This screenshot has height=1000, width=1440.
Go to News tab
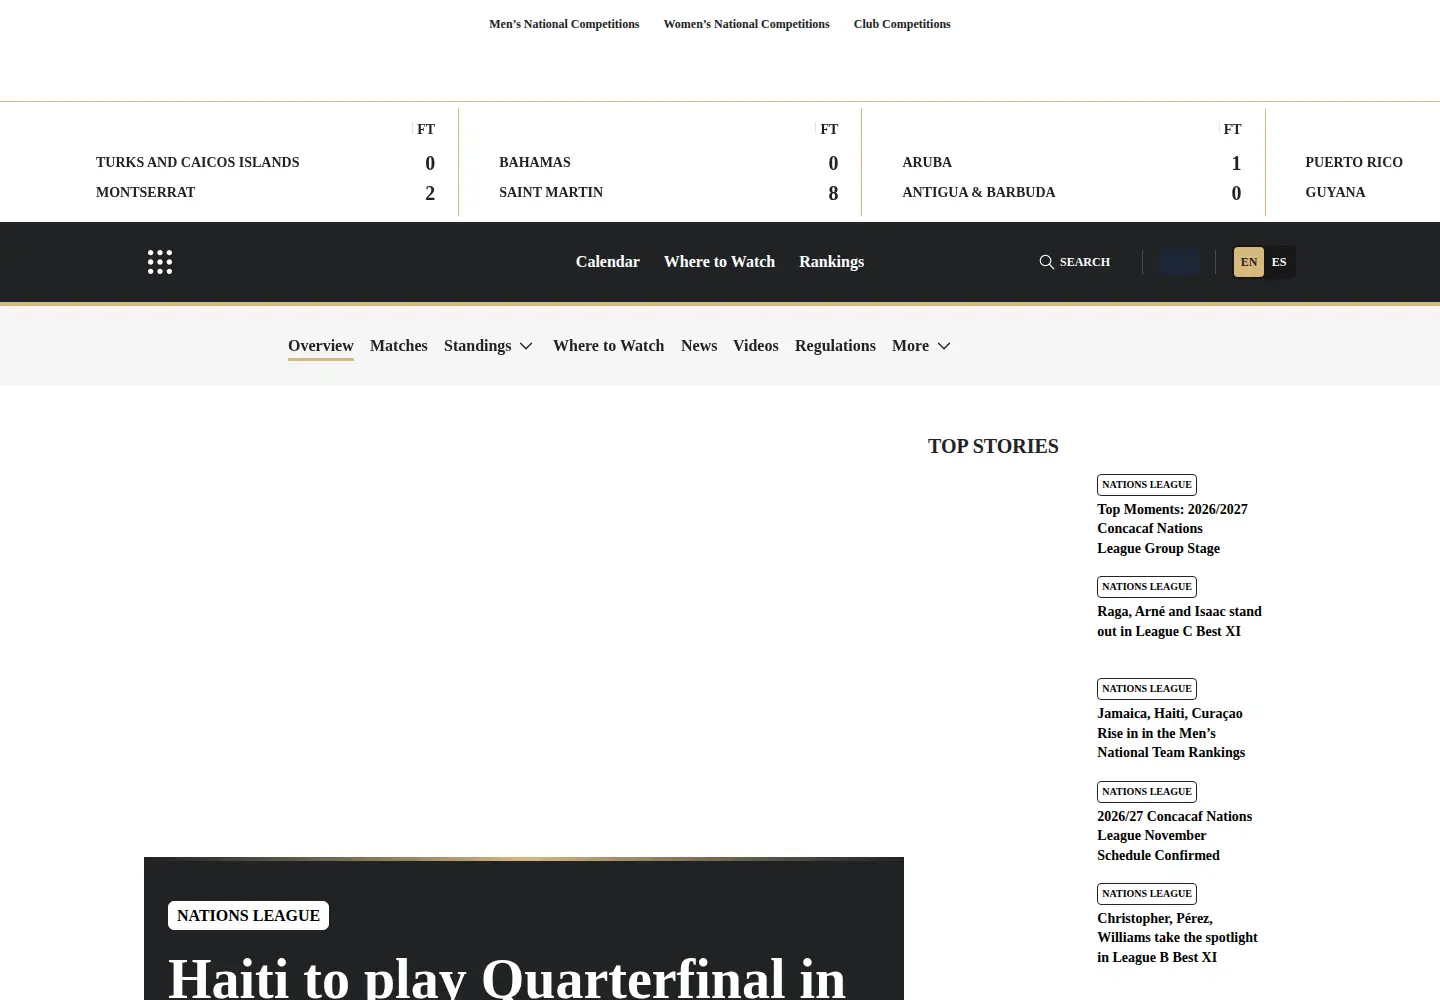tap(699, 346)
